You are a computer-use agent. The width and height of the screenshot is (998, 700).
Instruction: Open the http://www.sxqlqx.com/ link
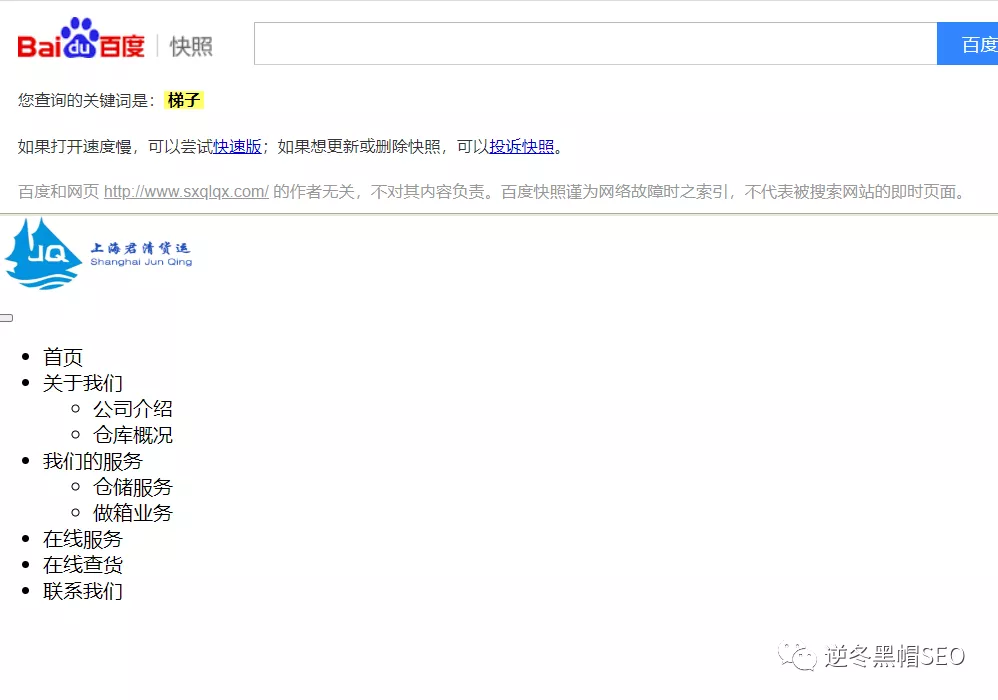(x=186, y=192)
